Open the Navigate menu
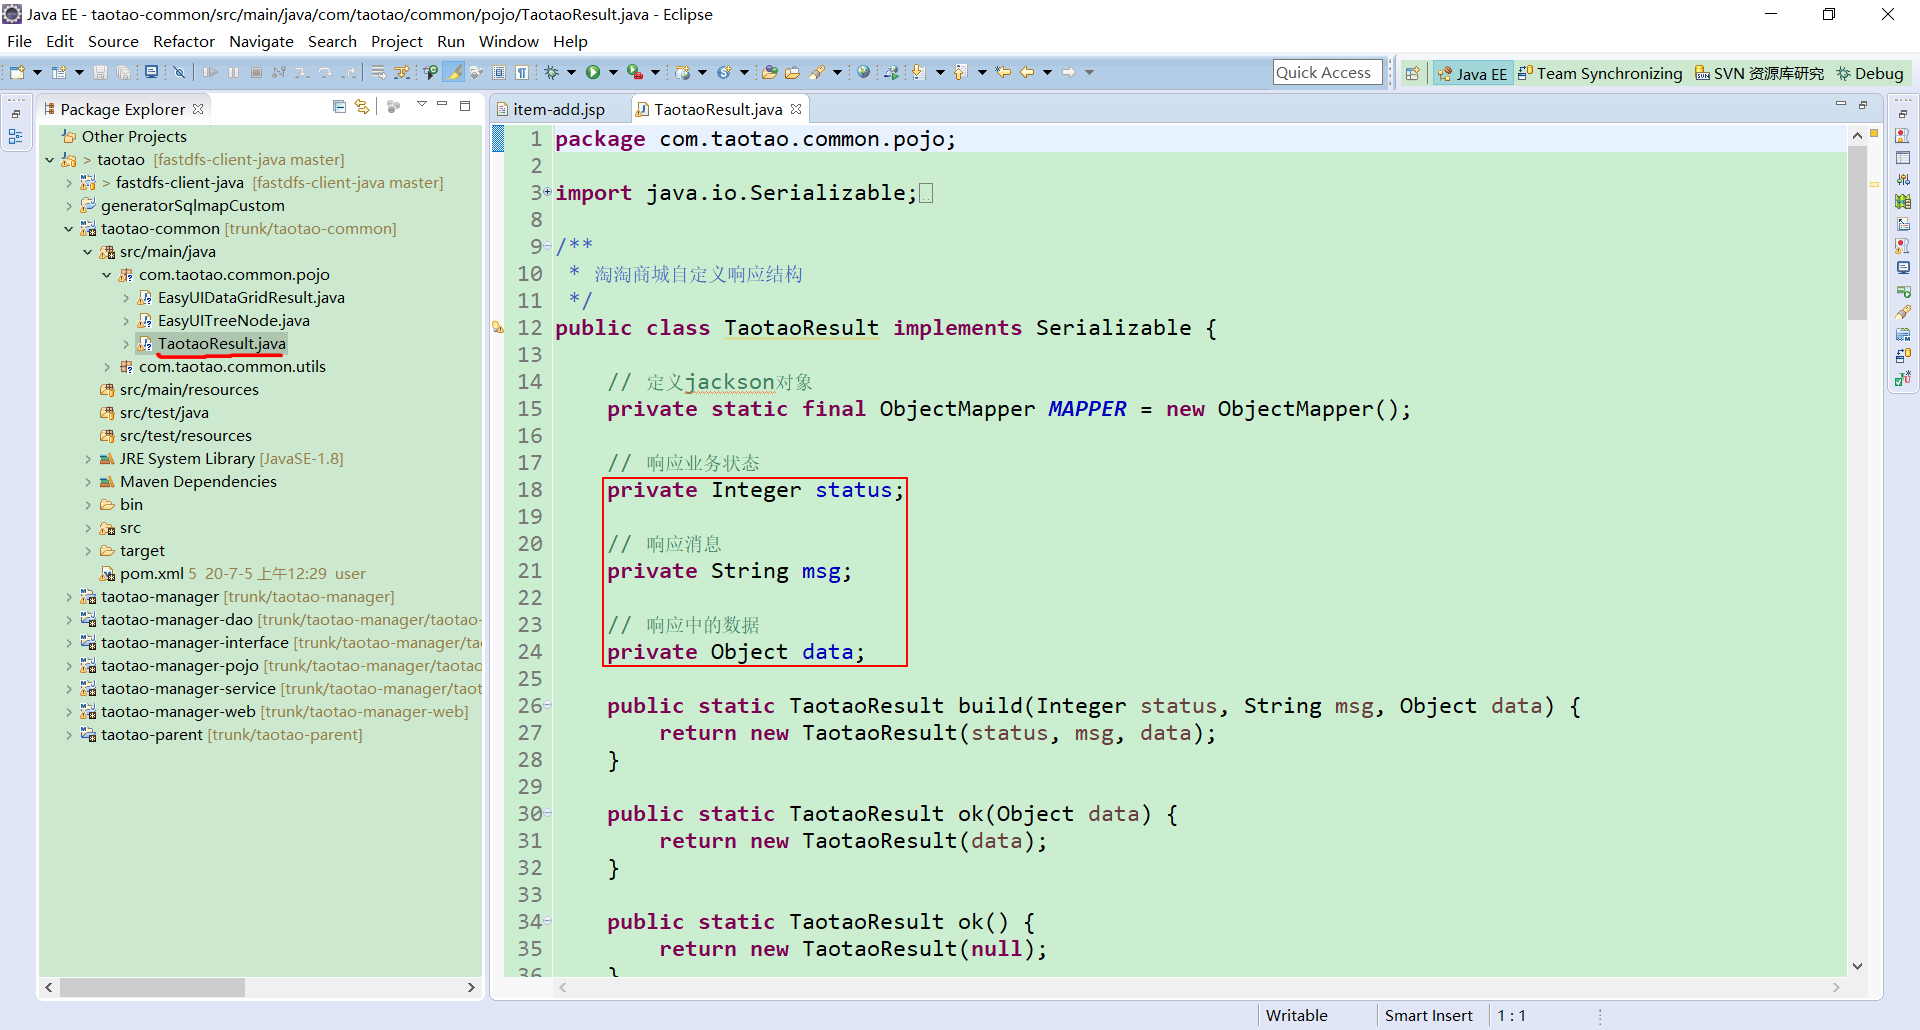 coord(261,41)
